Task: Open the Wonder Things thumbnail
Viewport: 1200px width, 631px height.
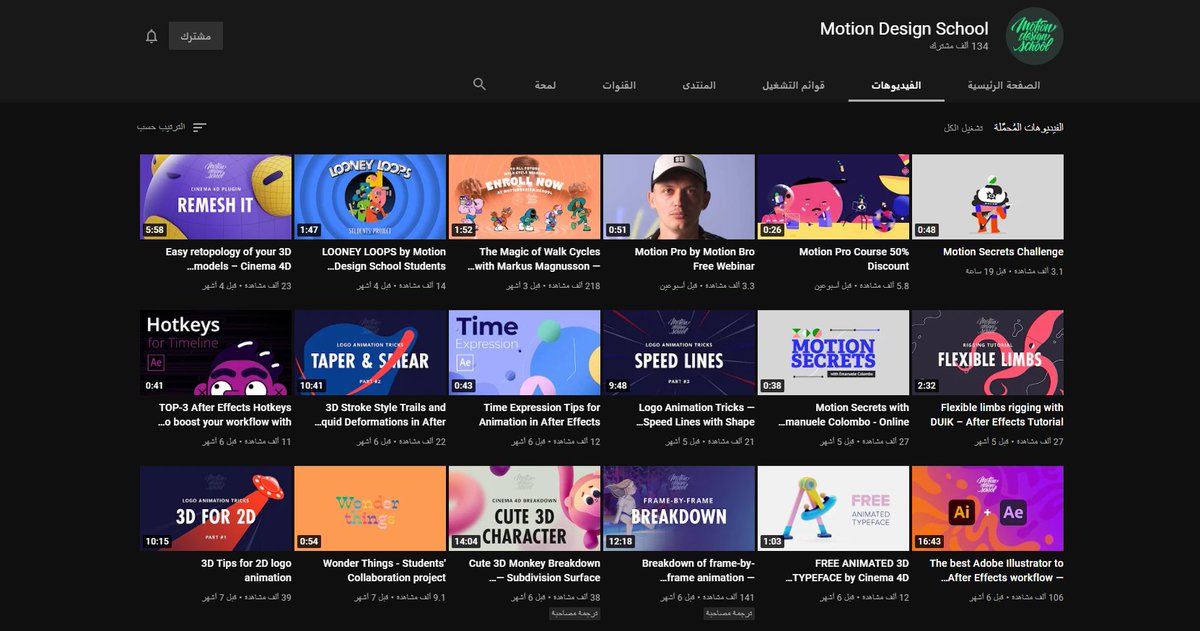Action: point(370,508)
